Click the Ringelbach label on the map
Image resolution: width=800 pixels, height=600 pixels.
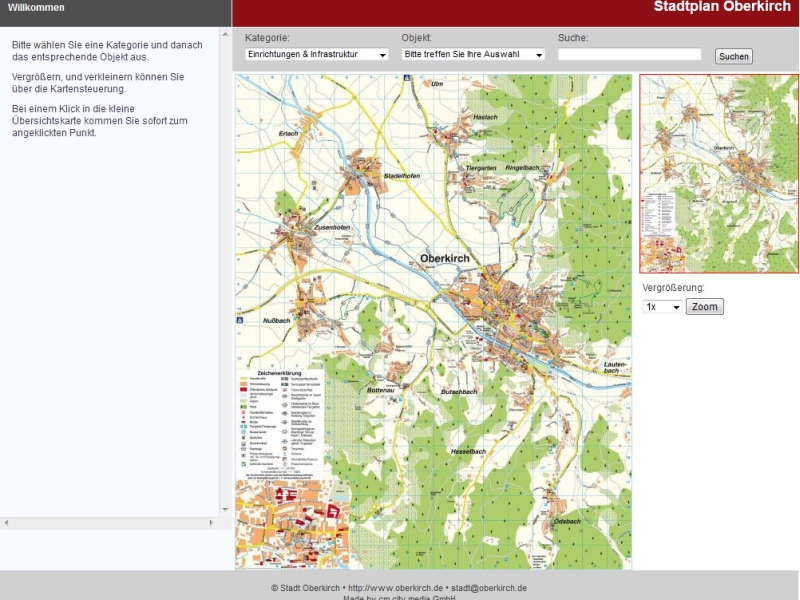522,167
